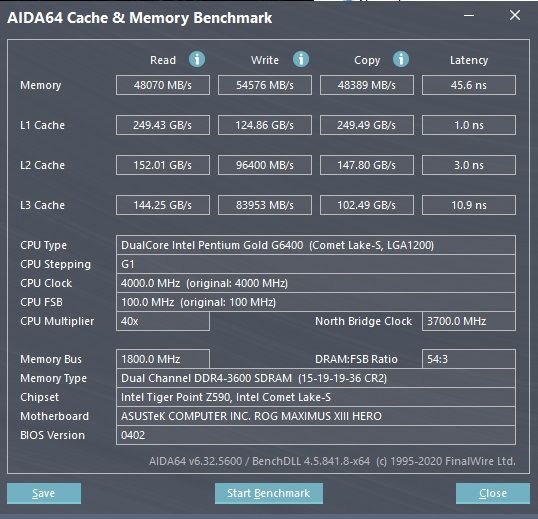Screen dimensions: 538x519
Task: Close window with the title bar X
Action: tap(515, 15)
